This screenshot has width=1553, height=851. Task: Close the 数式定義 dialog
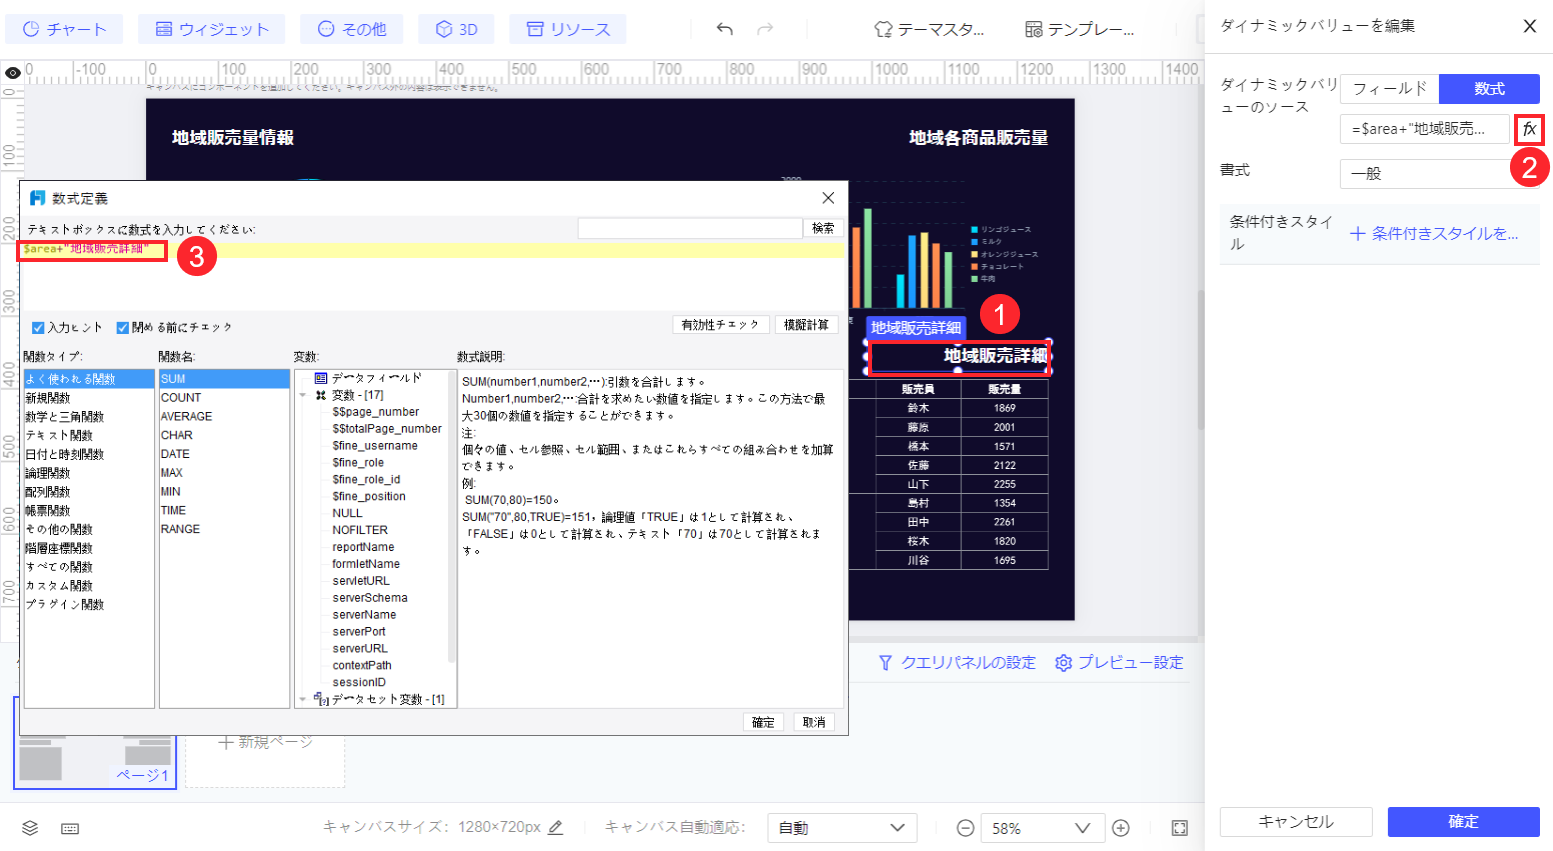tap(828, 198)
